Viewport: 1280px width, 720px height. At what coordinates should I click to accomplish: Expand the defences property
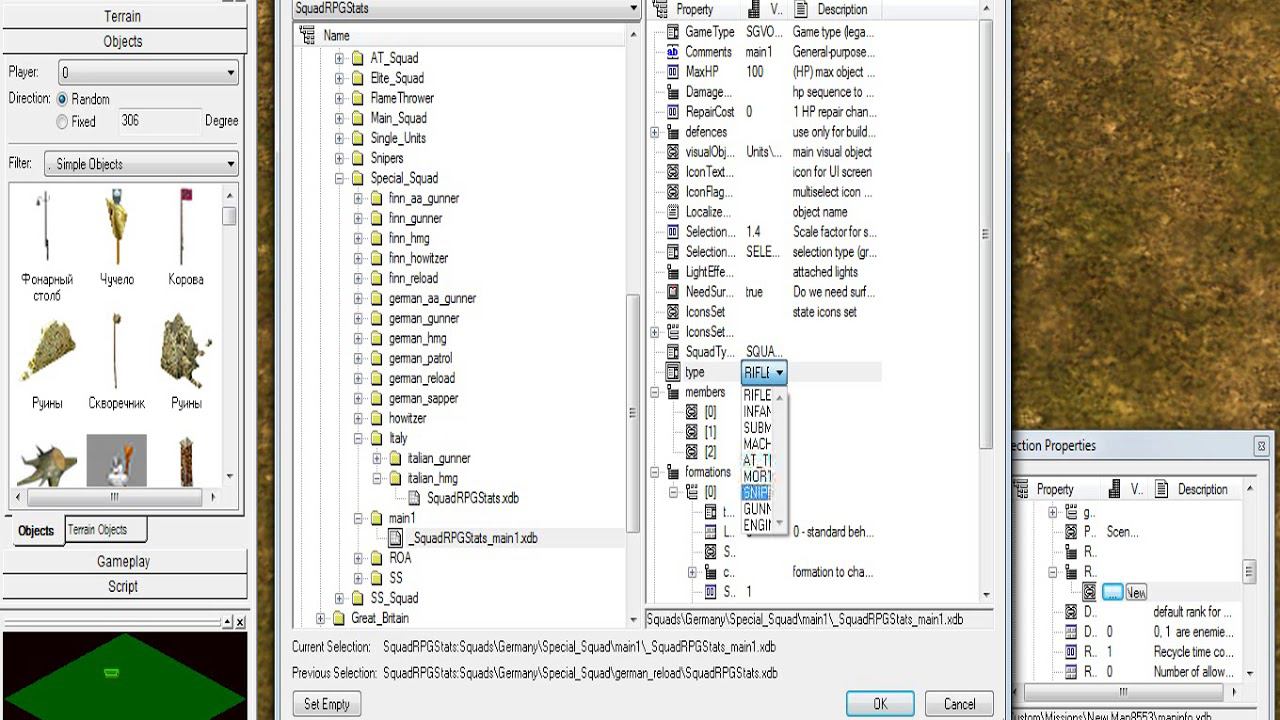pos(655,132)
